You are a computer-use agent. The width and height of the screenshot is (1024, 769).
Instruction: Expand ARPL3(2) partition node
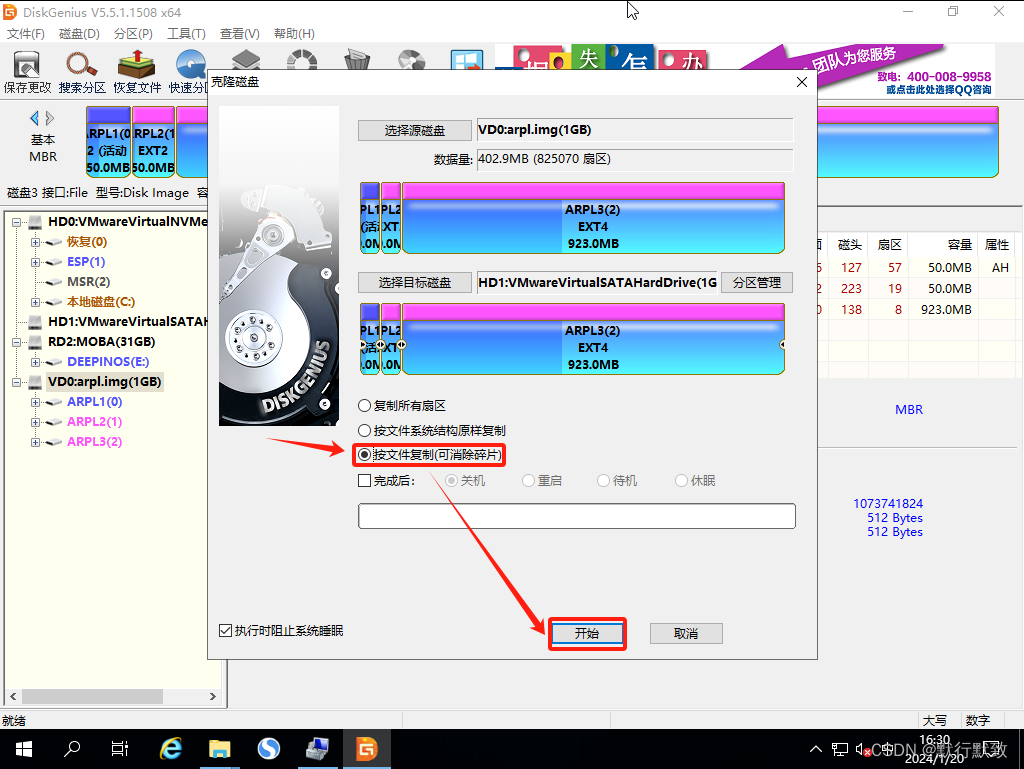tap(35, 442)
